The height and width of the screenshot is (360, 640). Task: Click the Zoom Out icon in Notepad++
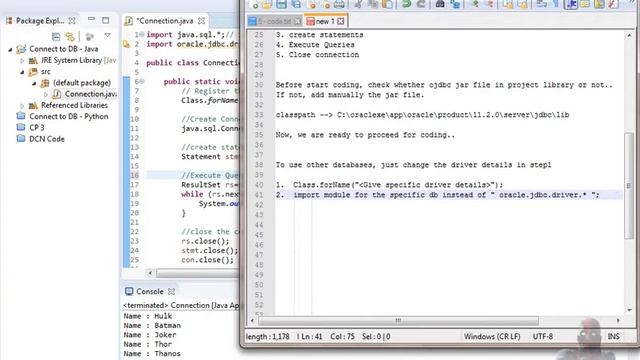click(x=490, y=4)
